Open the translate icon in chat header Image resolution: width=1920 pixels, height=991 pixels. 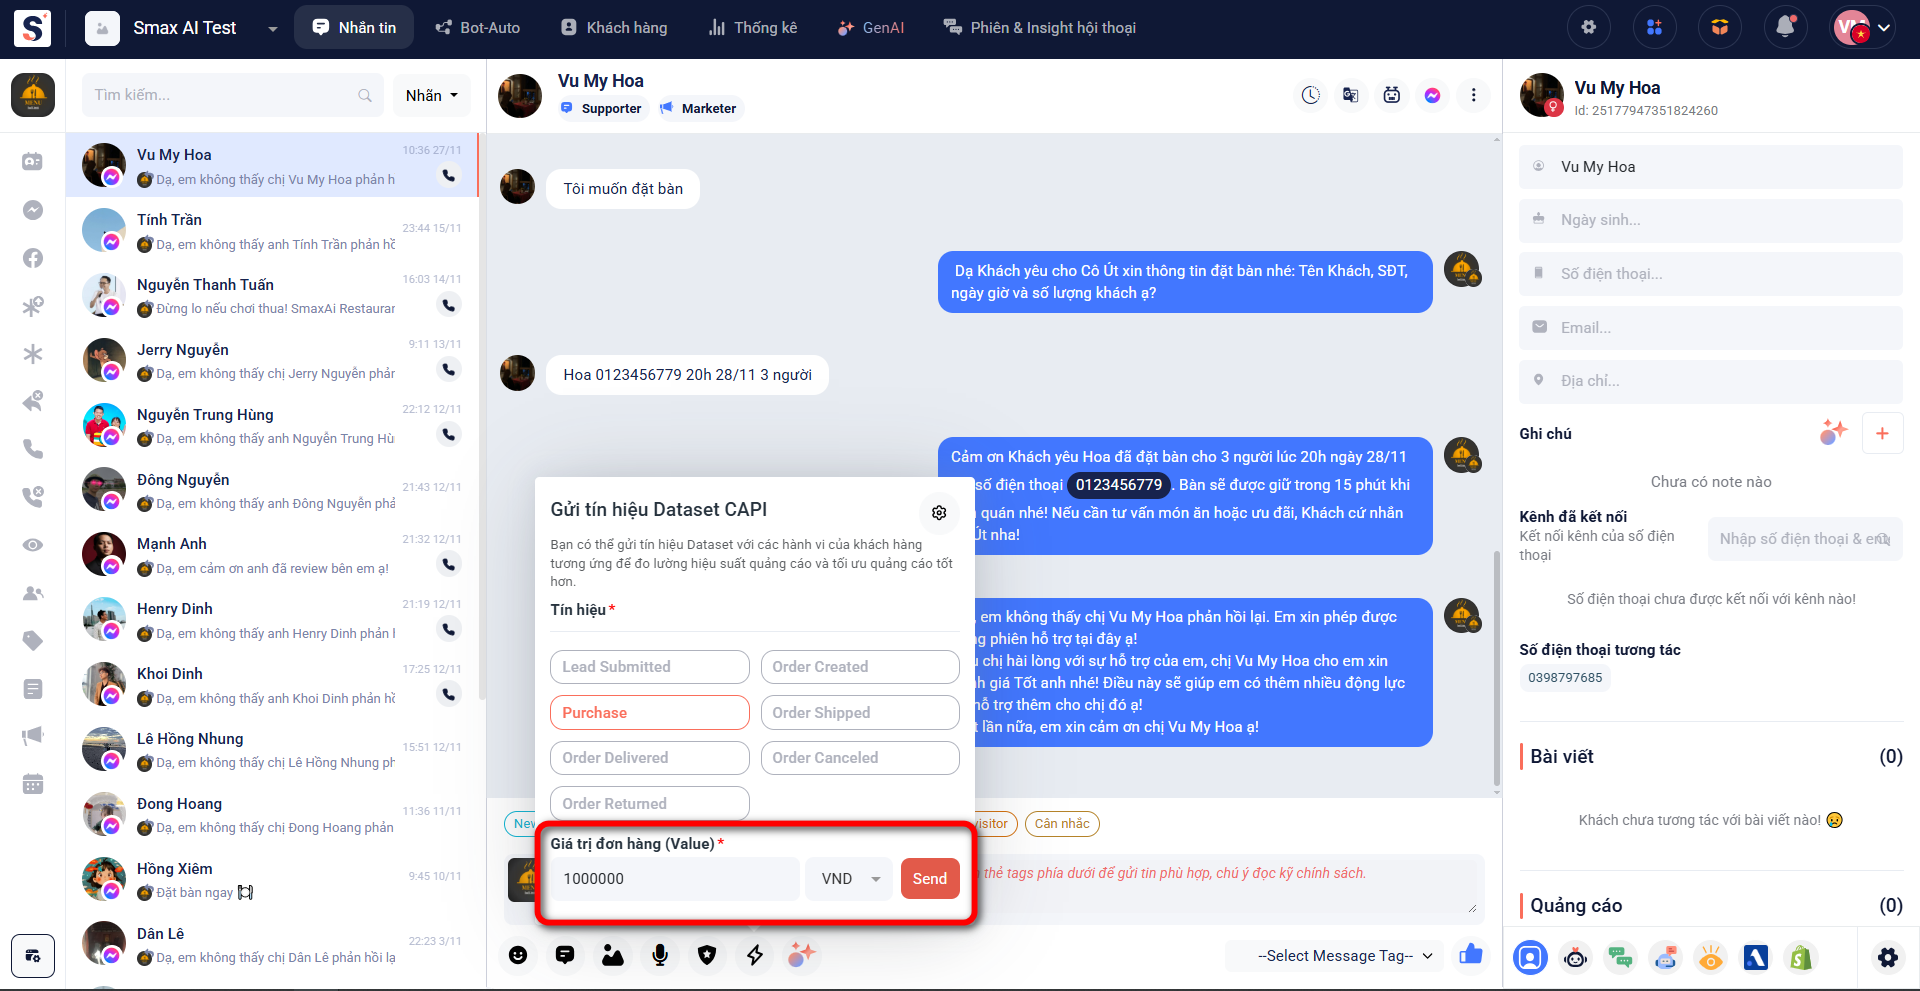pyautogui.click(x=1351, y=95)
